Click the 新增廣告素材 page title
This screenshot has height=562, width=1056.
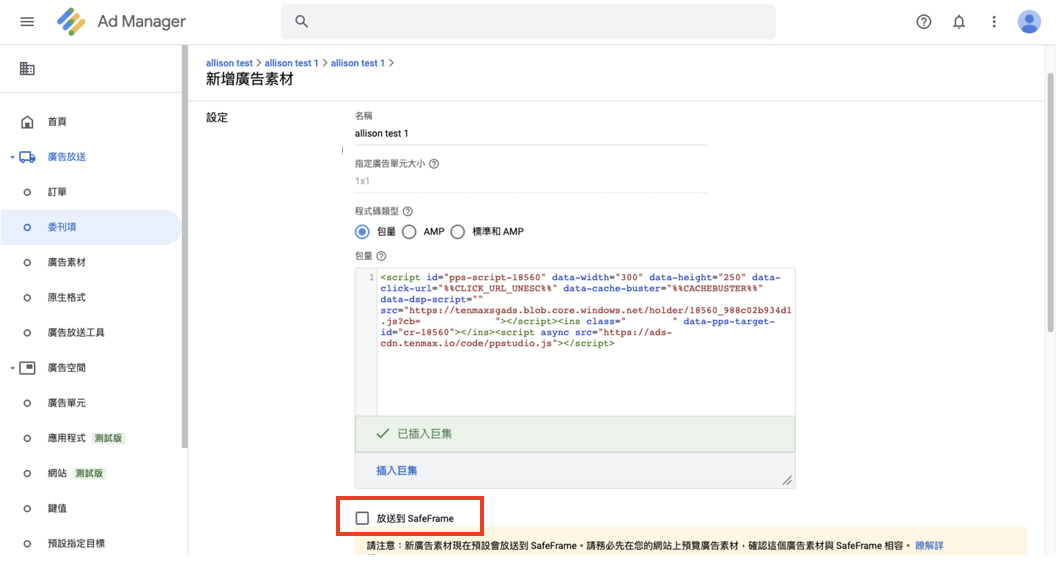(250, 80)
